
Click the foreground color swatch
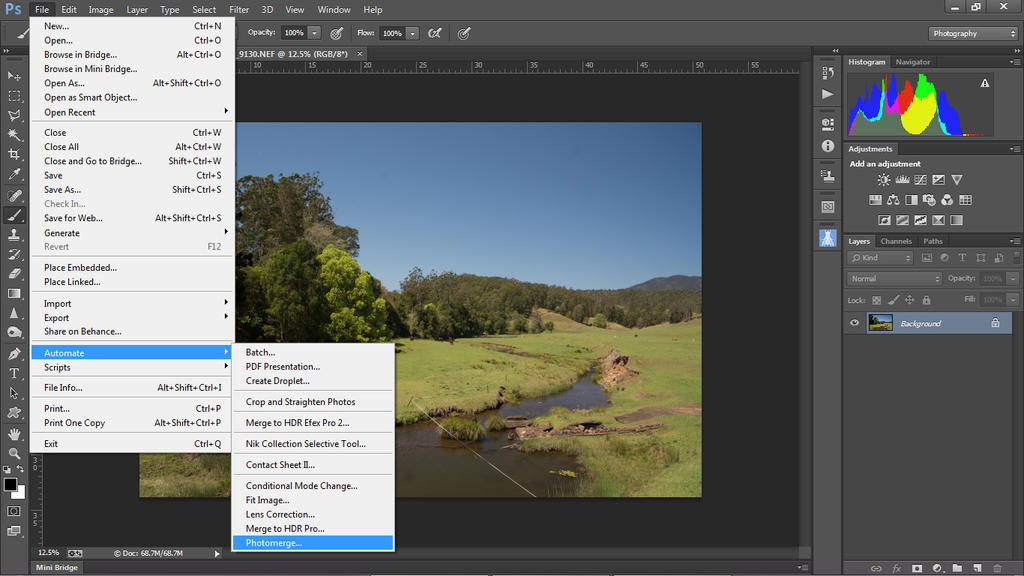click(x=10, y=485)
